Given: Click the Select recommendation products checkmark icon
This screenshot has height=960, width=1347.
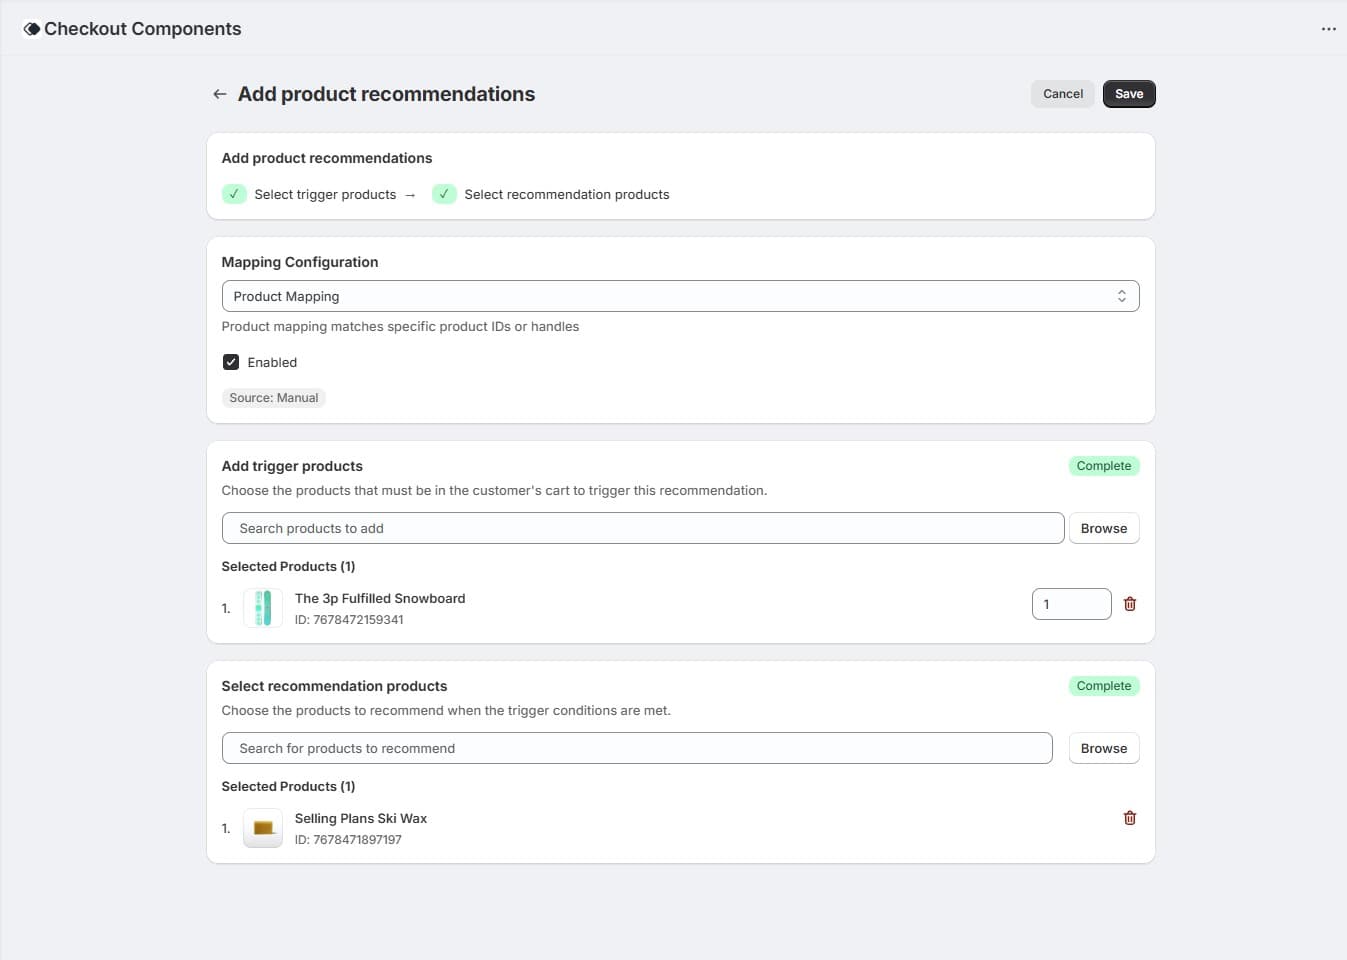Looking at the screenshot, I should [x=444, y=194].
